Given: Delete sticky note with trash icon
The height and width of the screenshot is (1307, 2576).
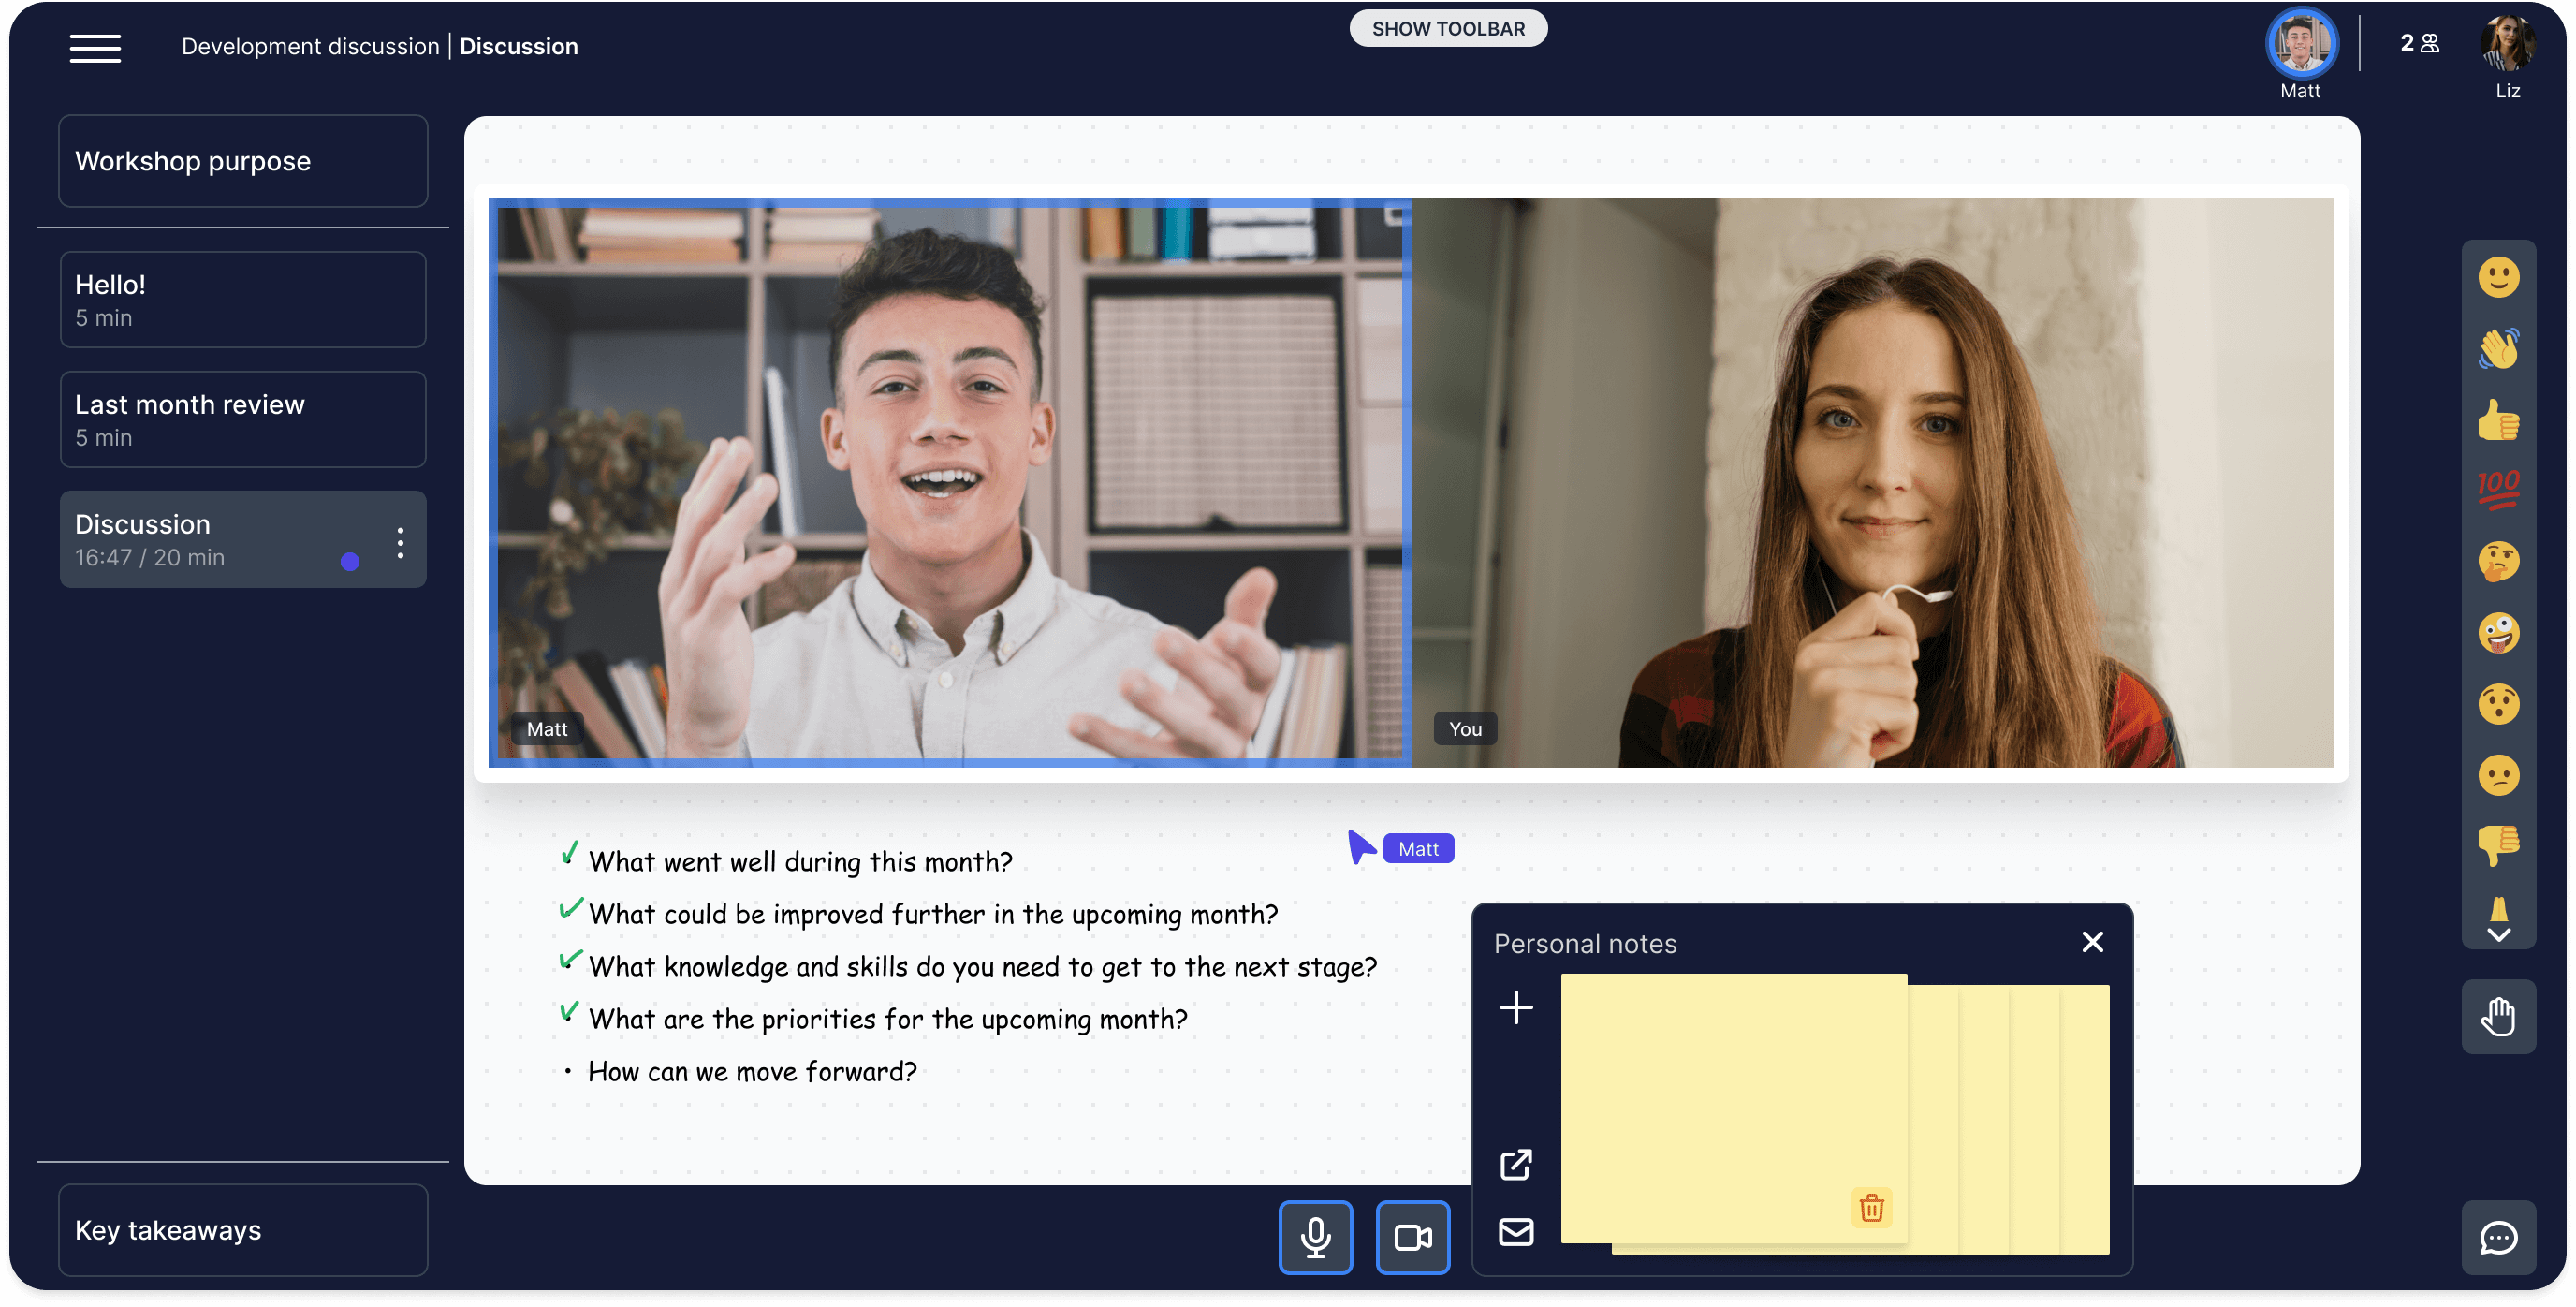Looking at the screenshot, I should coord(1870,1208).
